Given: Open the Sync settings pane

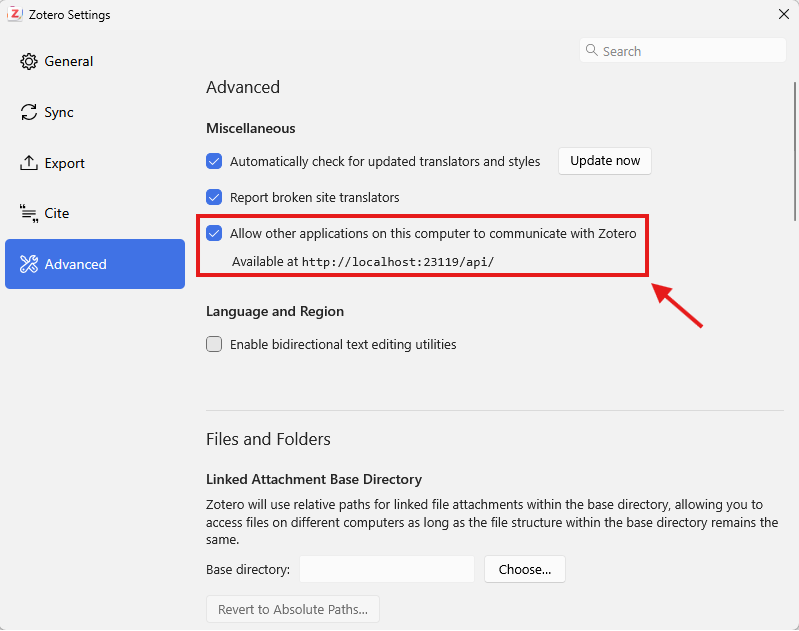Looking at the screenshot, I should tap(95, 112).
